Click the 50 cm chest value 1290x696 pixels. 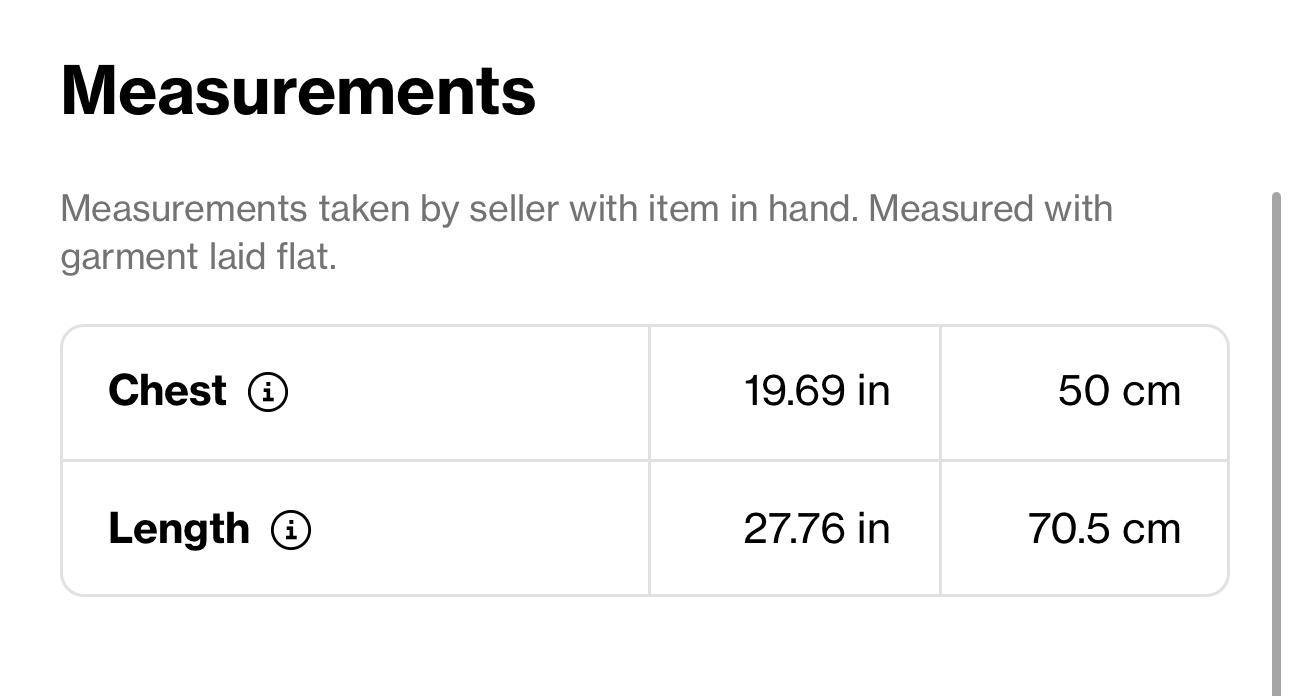pyautogui.click(x=1119, y=390)
